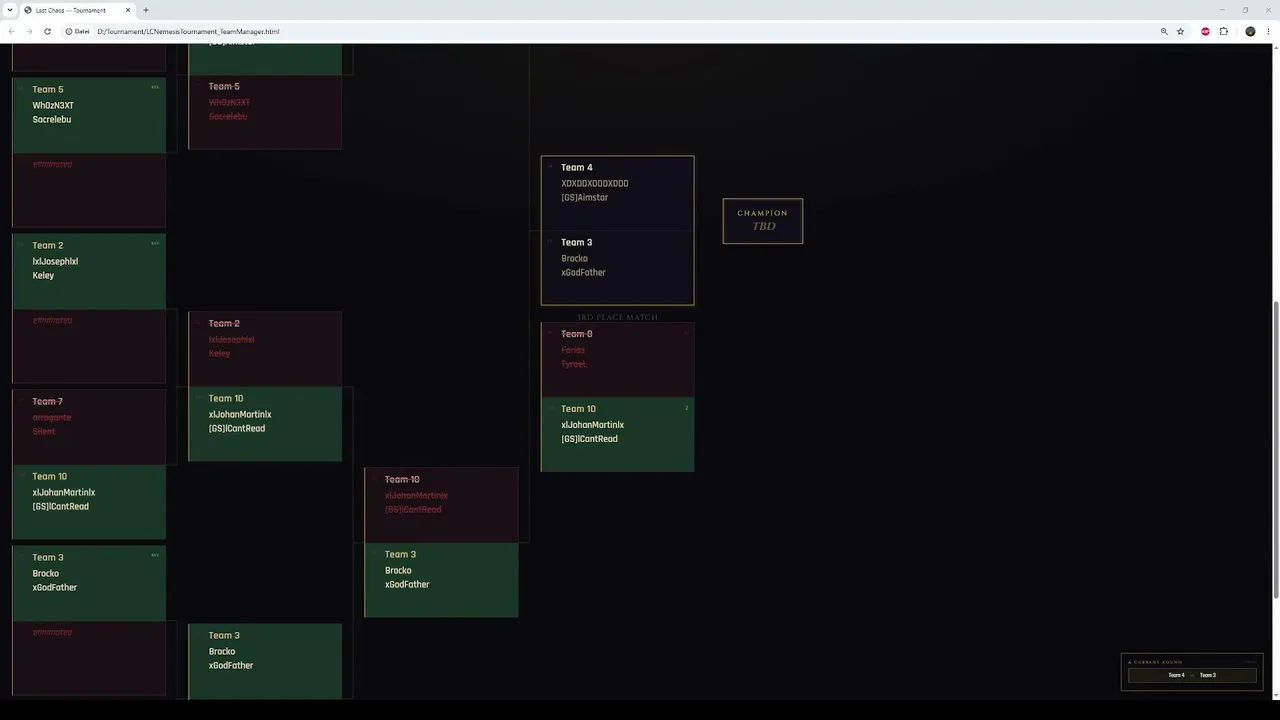Screen dimensions: 1280x720
Task: Click Sacrelebu name in green Team 5 card
Action: 52,119
